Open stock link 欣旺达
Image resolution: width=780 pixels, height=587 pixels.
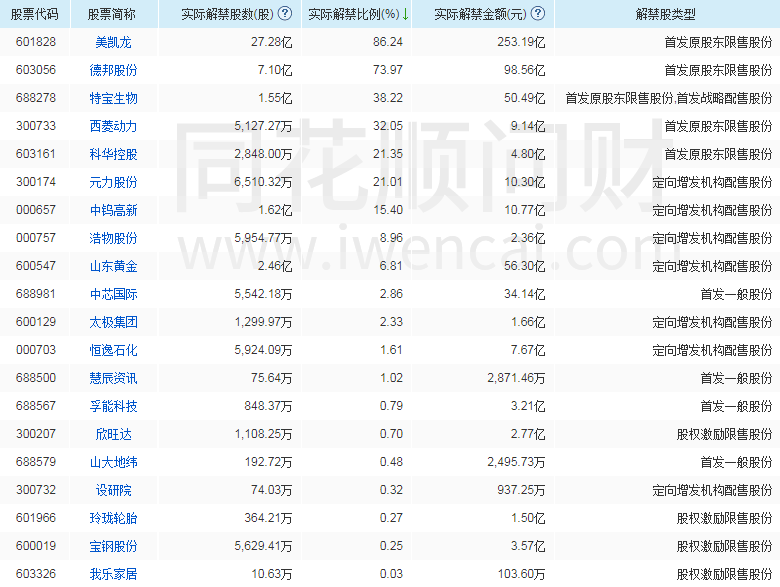click(113, 434)
